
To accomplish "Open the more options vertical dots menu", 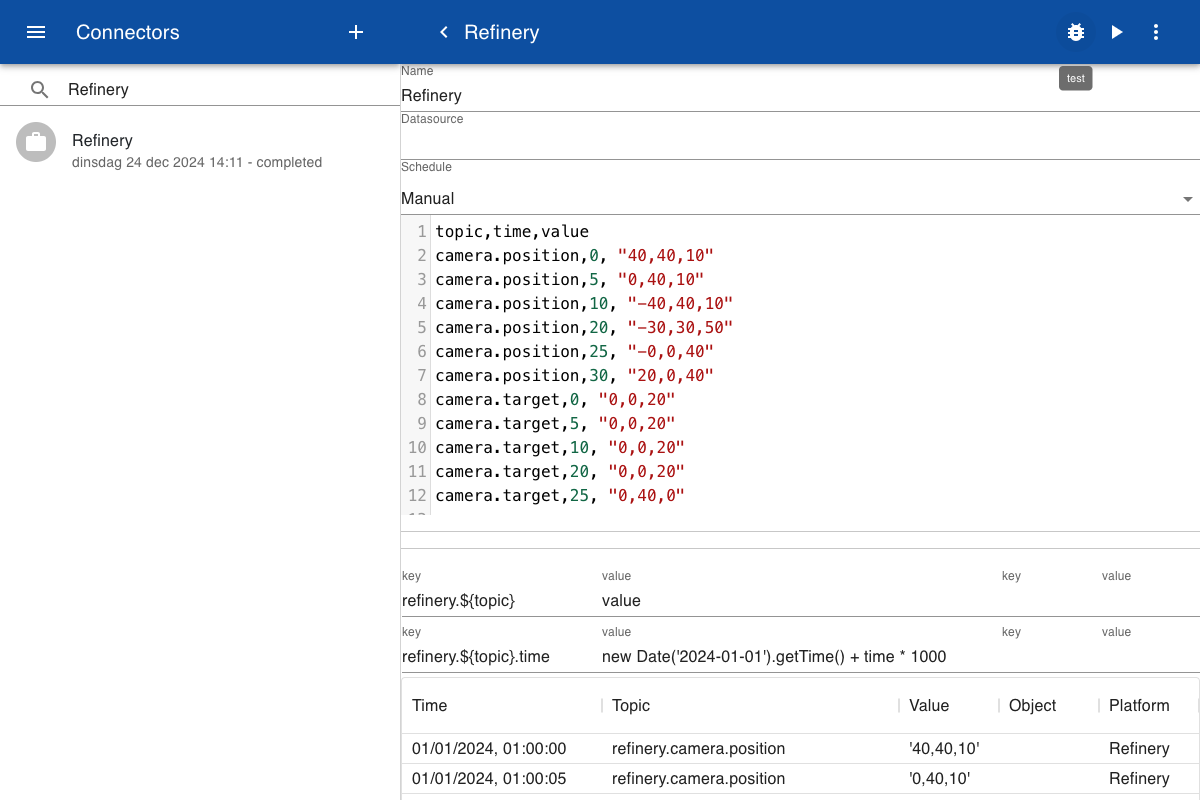I will coord(1156,32).
